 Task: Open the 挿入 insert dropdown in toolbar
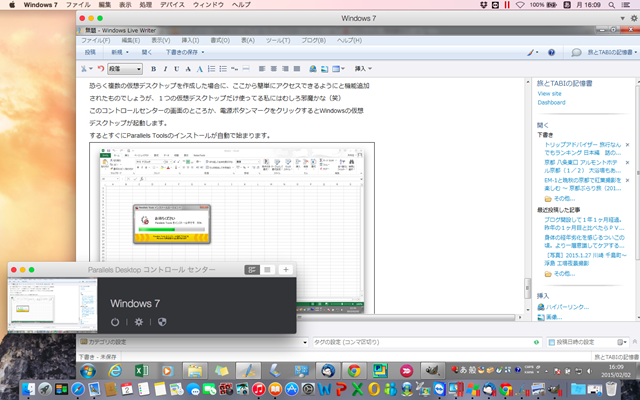(363, 69)
